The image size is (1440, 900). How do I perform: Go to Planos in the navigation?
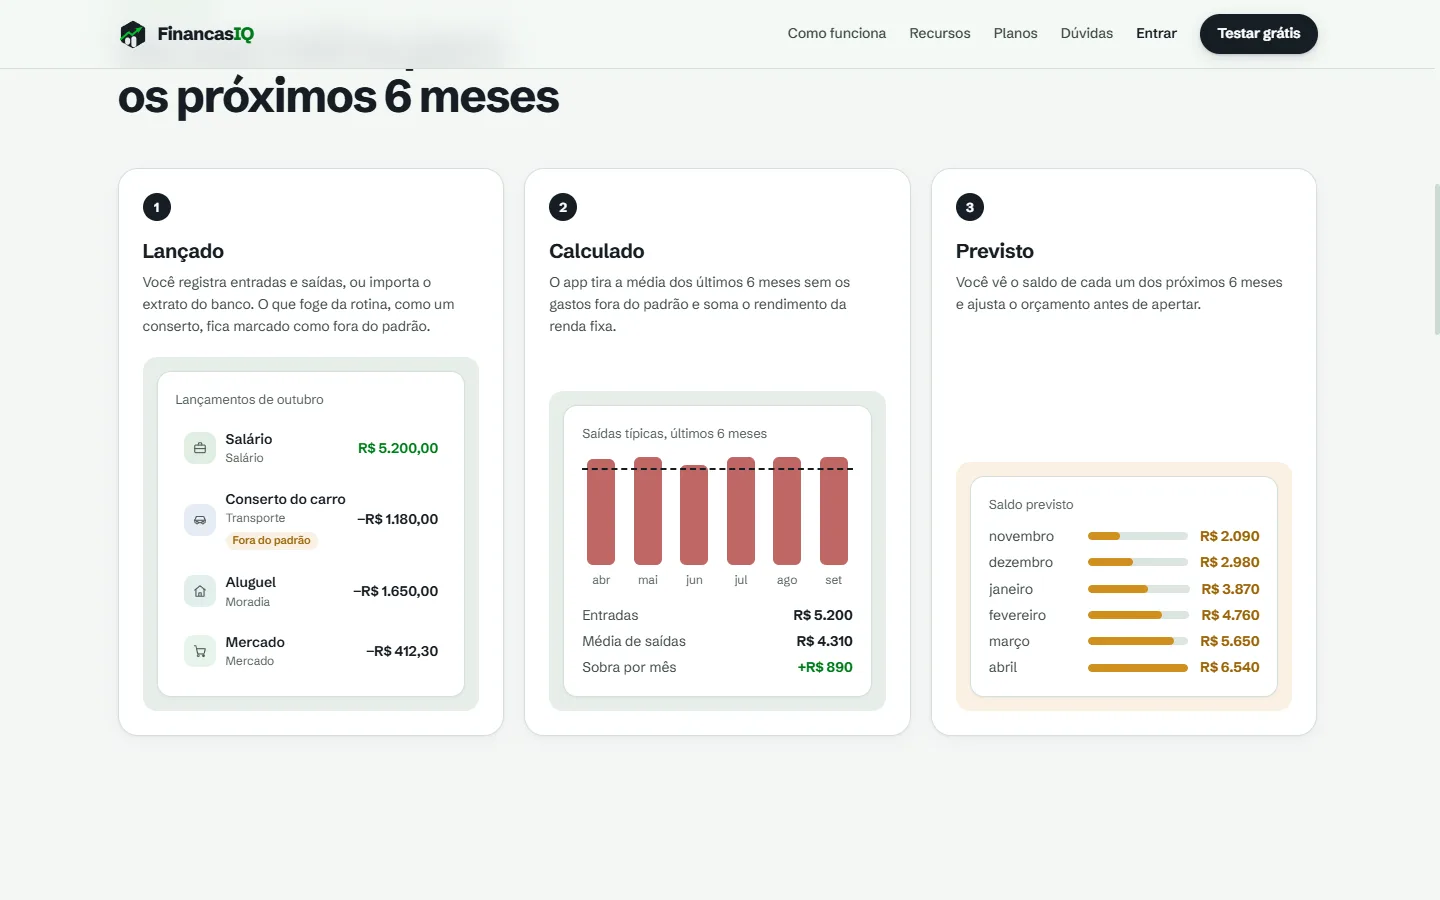pyautogui.click(x=1016, y=33)
